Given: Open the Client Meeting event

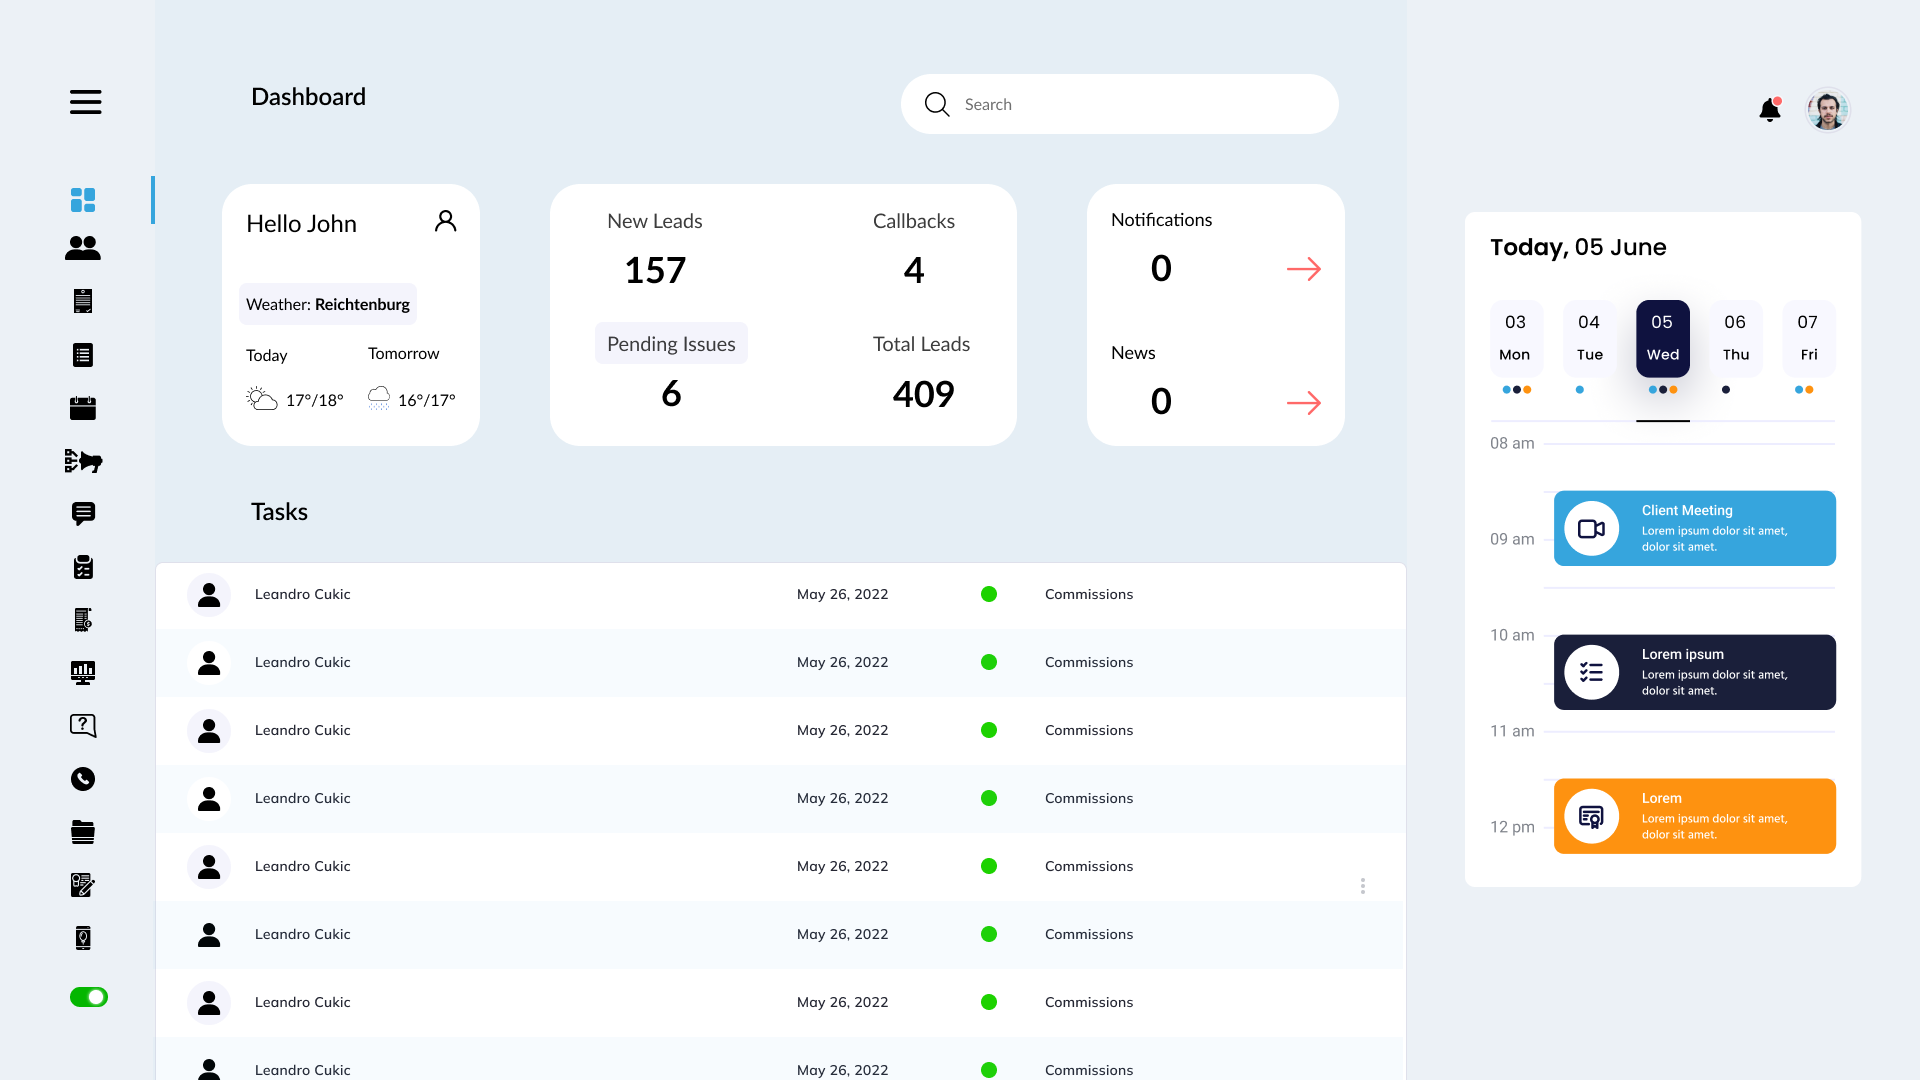Looking at the screenshot, I should [x=1694, y=528].
